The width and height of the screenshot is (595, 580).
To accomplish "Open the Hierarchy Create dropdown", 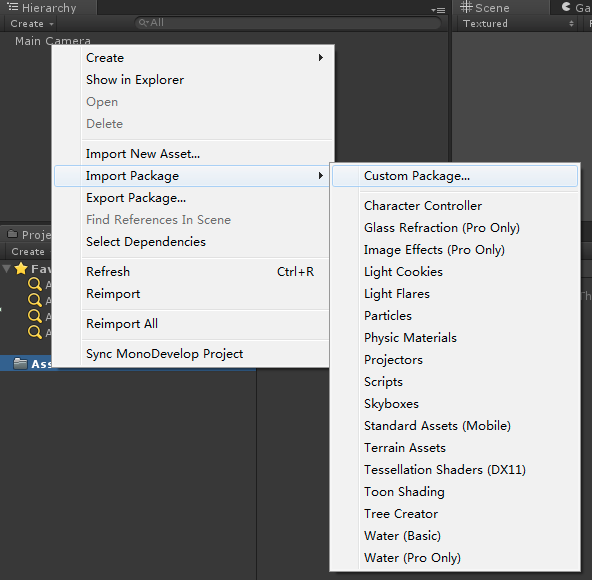I will (32, 24).
